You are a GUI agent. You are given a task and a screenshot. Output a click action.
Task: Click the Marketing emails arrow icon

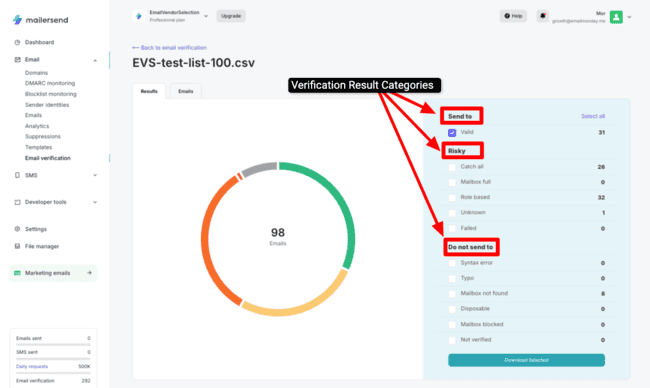[89, 273]
